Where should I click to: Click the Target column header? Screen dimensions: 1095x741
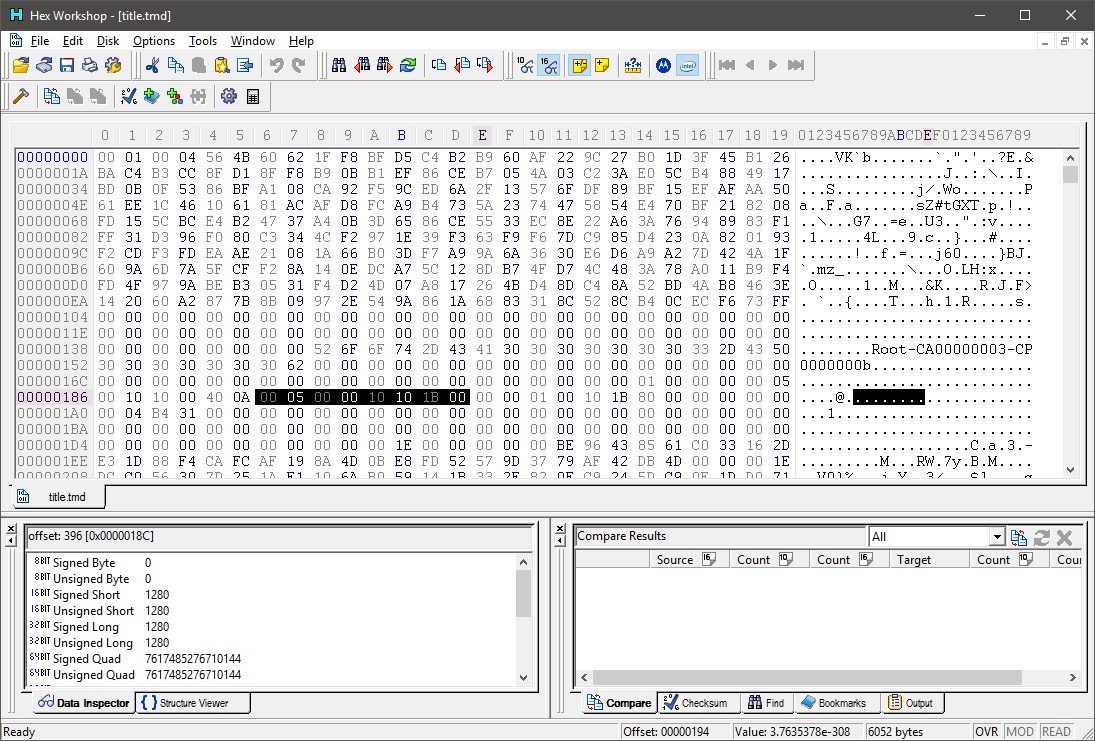click(x=929, y=559)
